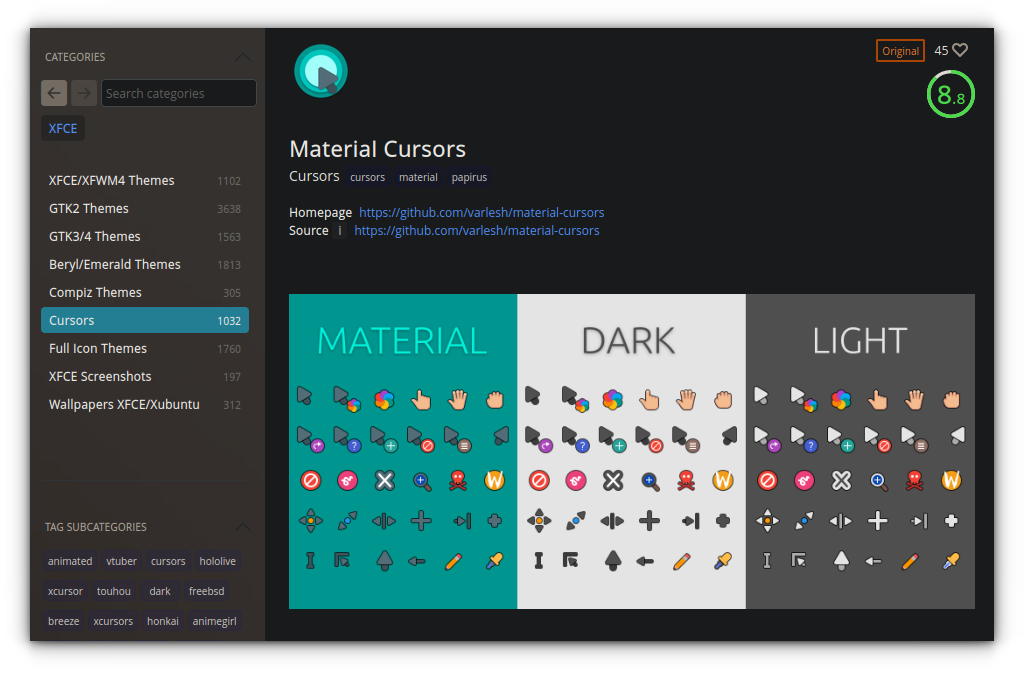Screen dimensions: 1024x673
Task: Open the Homepage GitHub link
Action: tap(481, 212)
